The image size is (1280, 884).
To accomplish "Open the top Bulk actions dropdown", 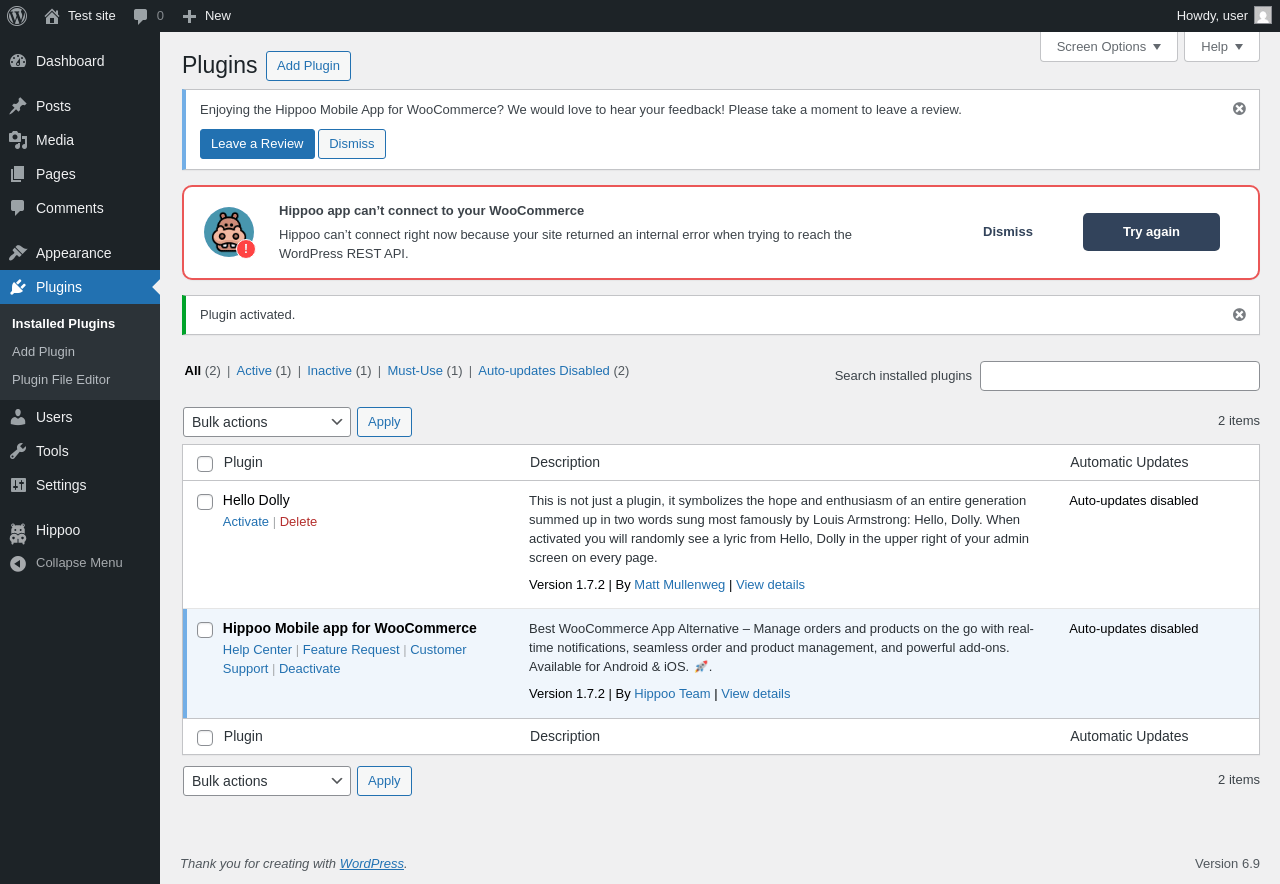I will pyautogui.click(x=267, y=422).
